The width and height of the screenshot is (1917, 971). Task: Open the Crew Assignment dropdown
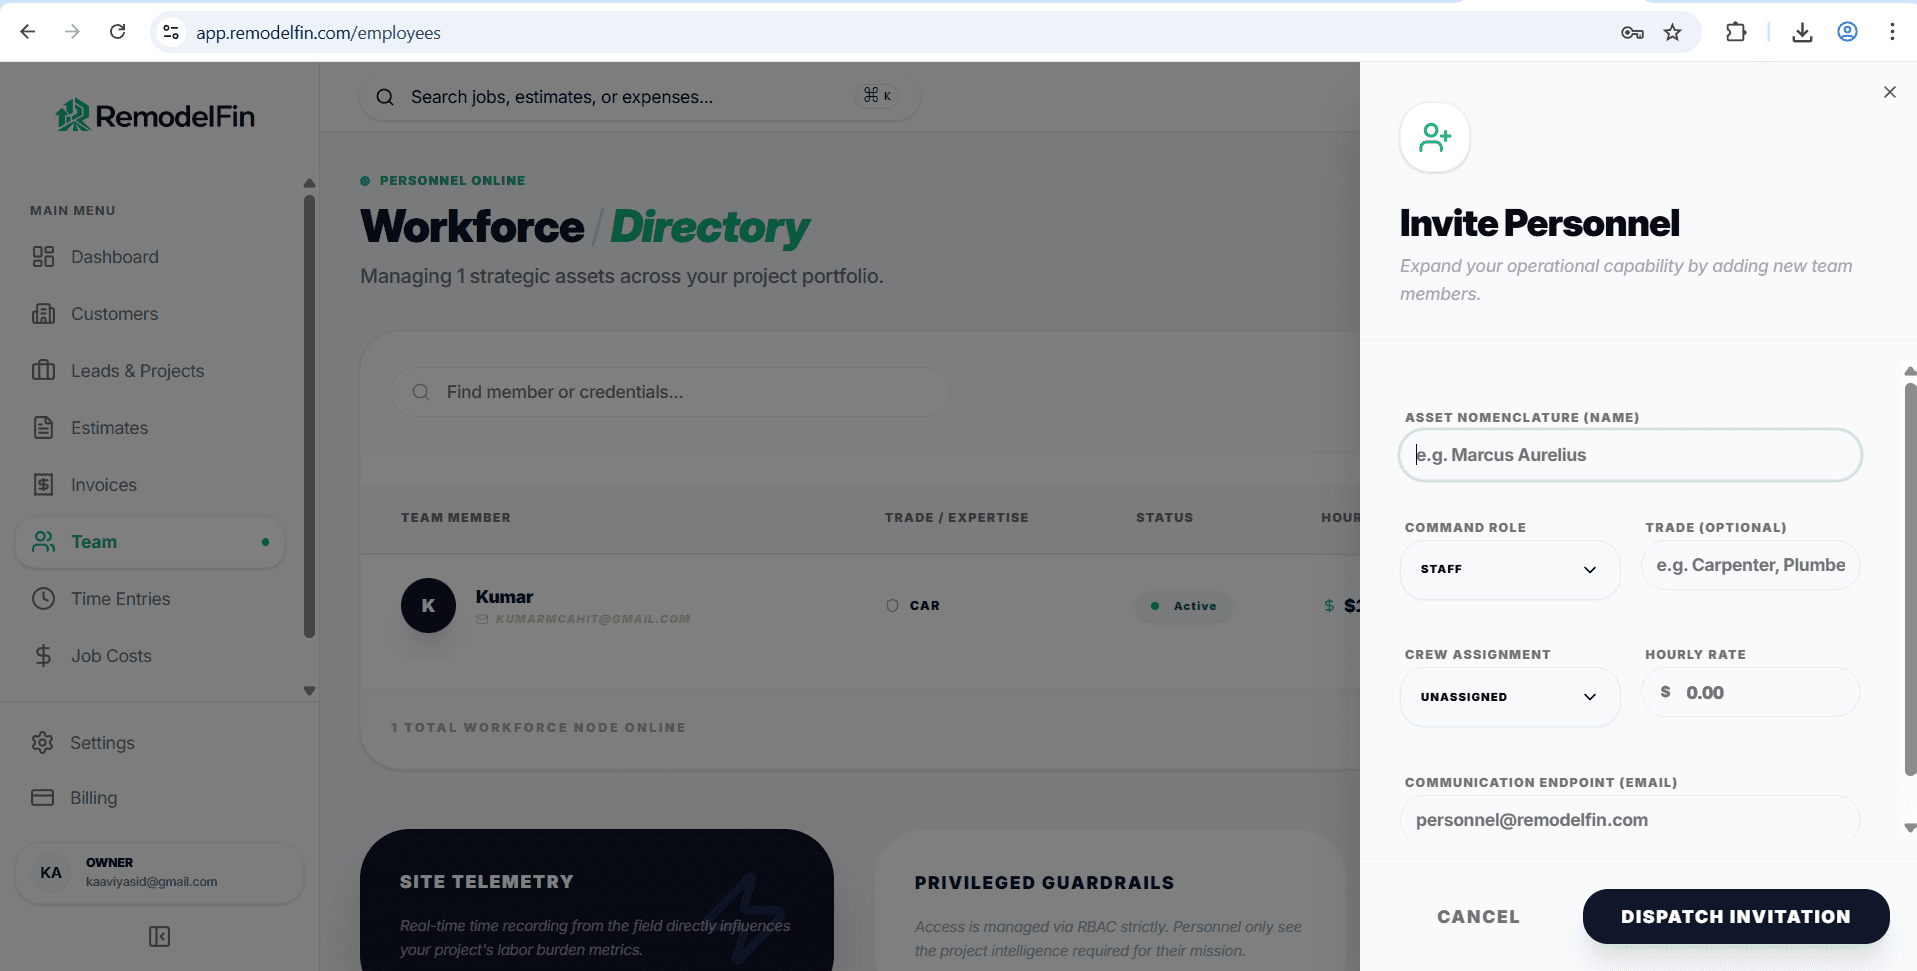point(1510,697)
